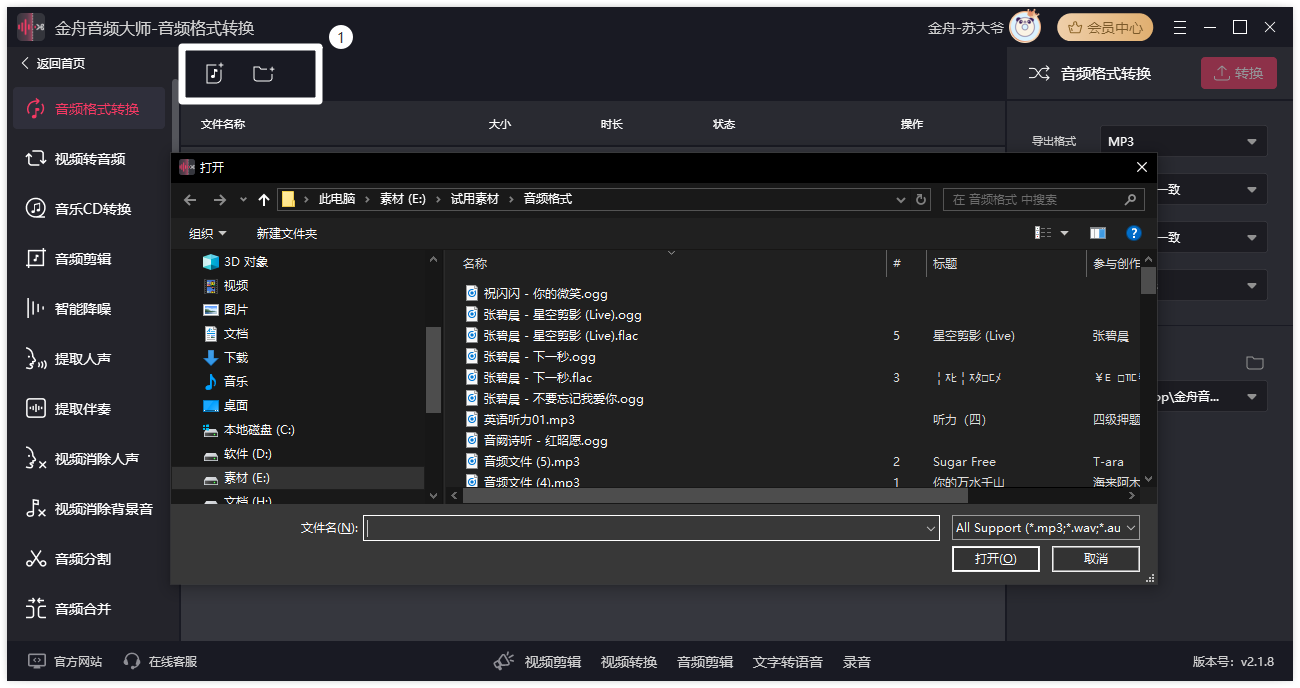
Task: Select 智能降噪 in the sidebar
Action: (82, 309)
